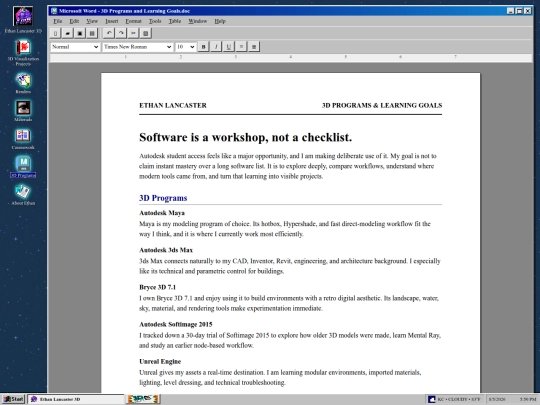
Task: Click the horizontal ruler
Action: [291, 57]
